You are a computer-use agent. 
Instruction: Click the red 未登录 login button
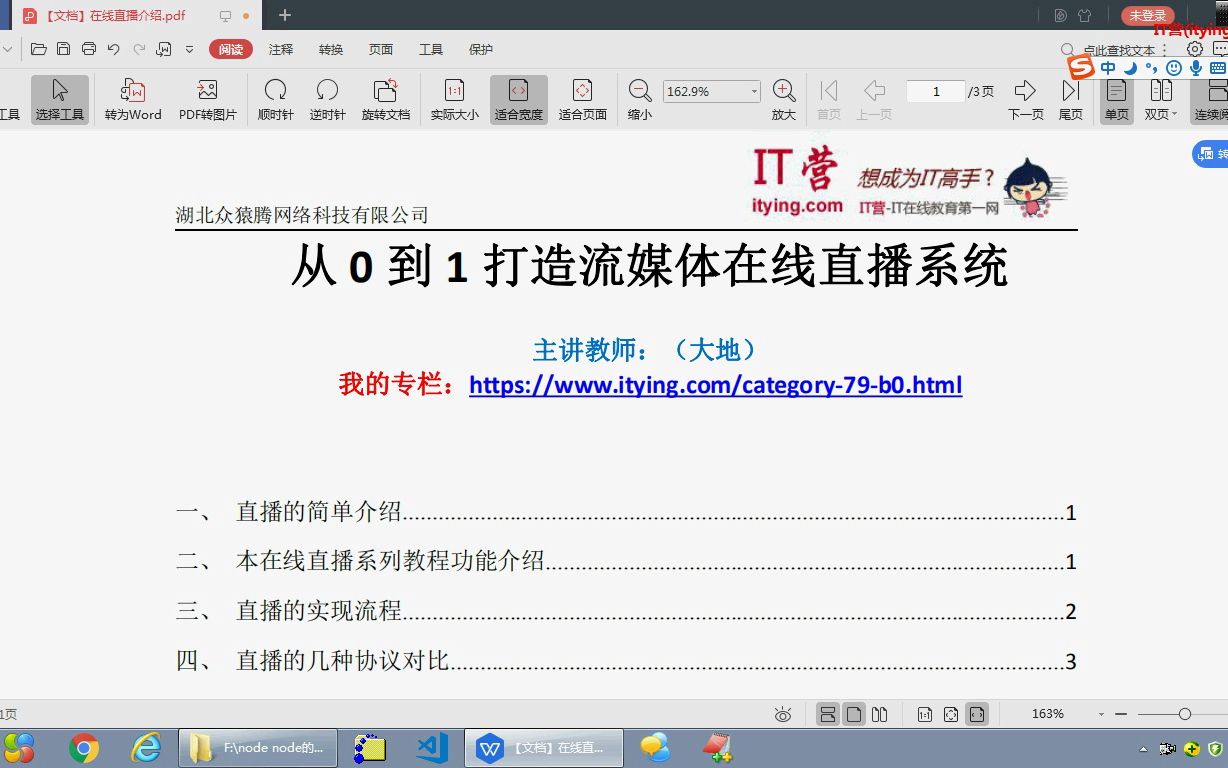coord(1146,15)
